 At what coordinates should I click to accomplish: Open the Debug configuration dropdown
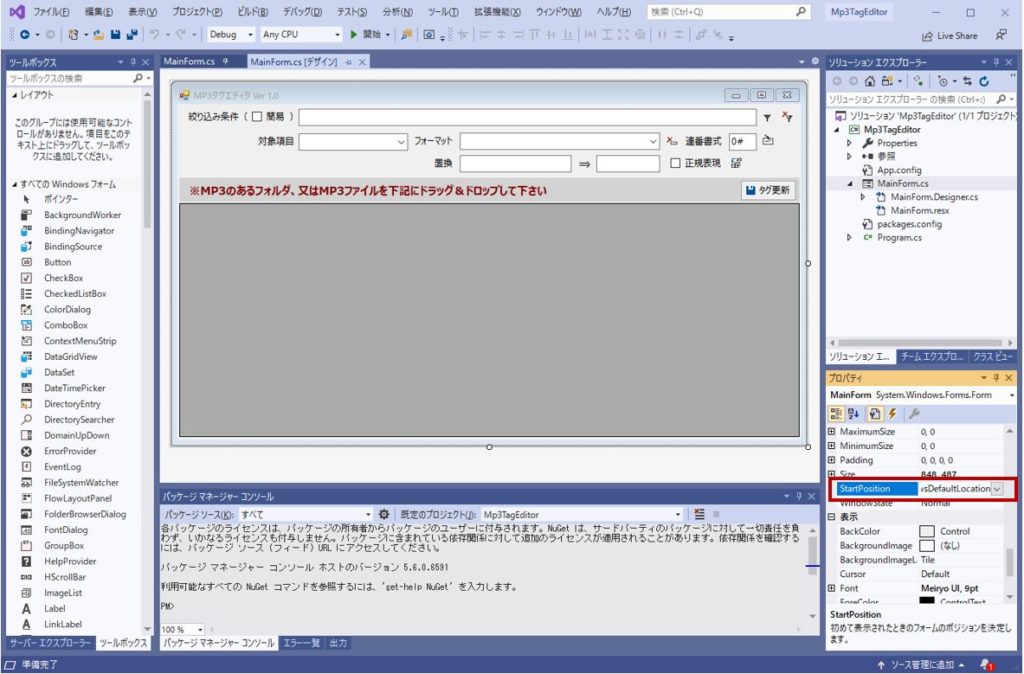click(x=230, y=35)
